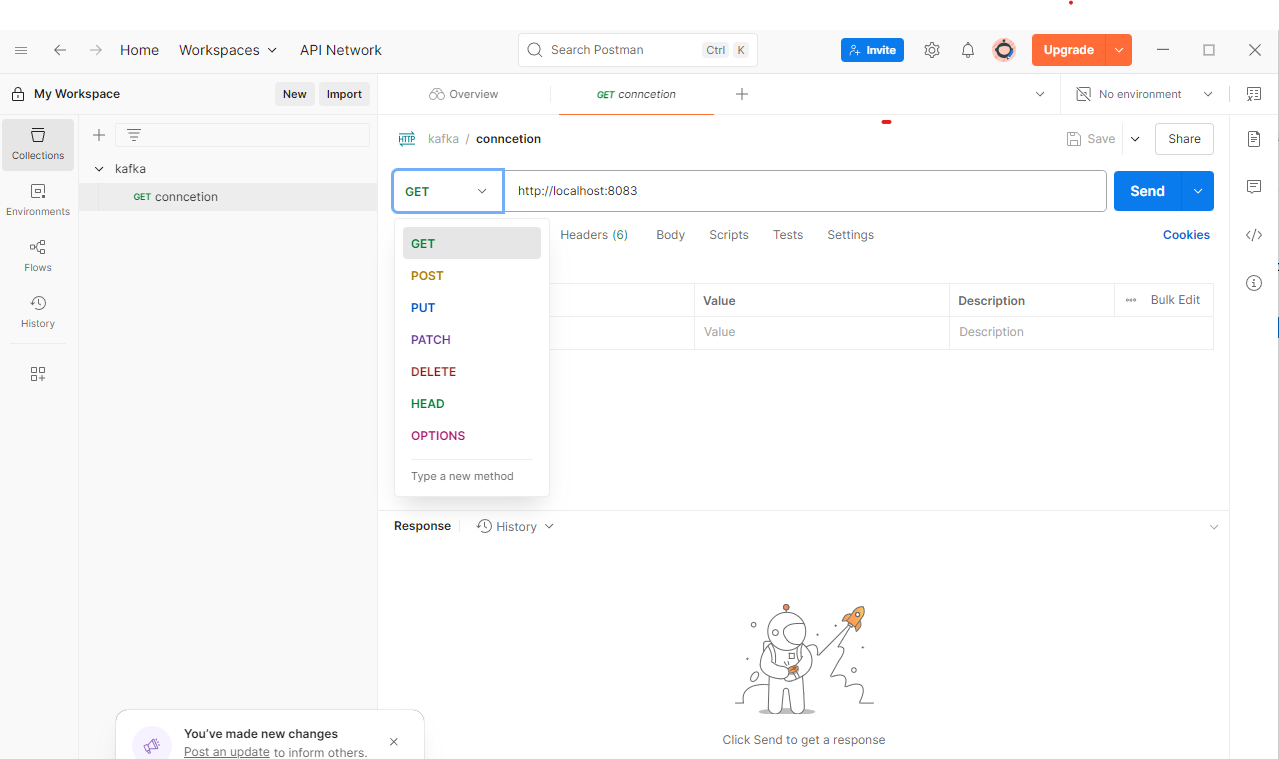The image size is (1279, 759).
Task: Open the tab list chevron dropdown
Action: point(1040,94)
